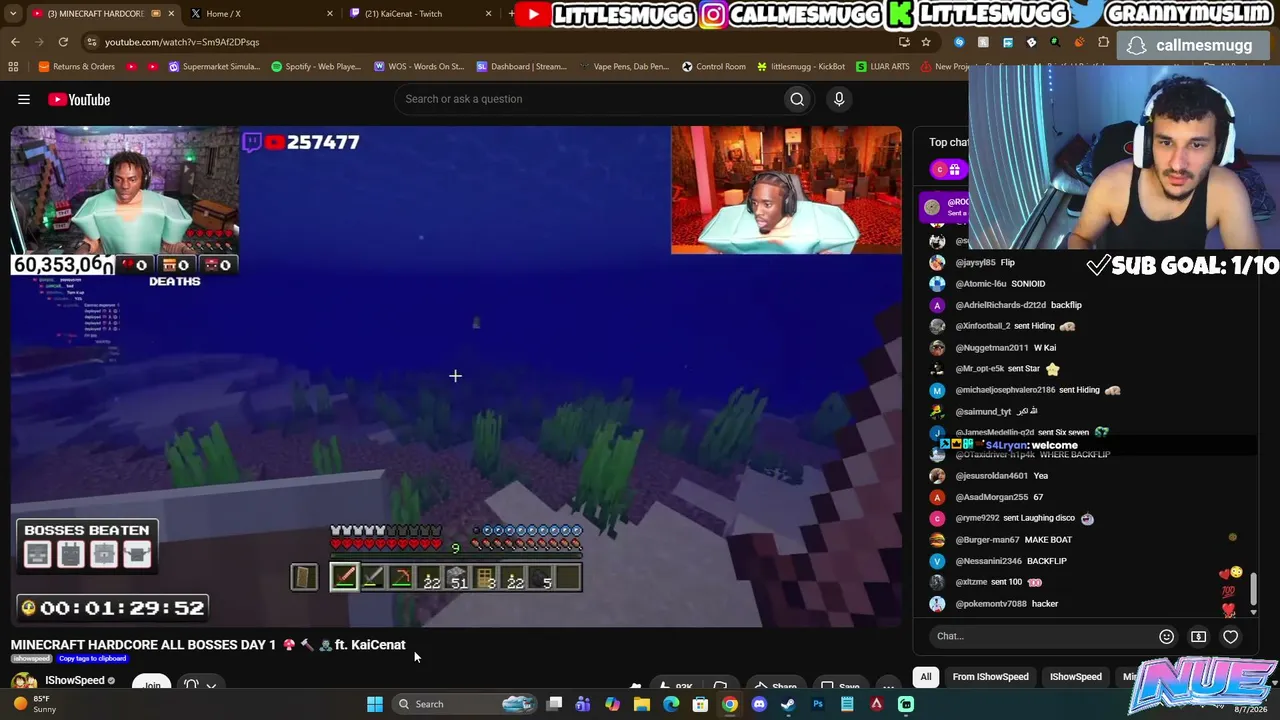This screenshot has height=720, width=1280.
Task: Open the bookmarks bar apps grid
Action: point(13,67)
